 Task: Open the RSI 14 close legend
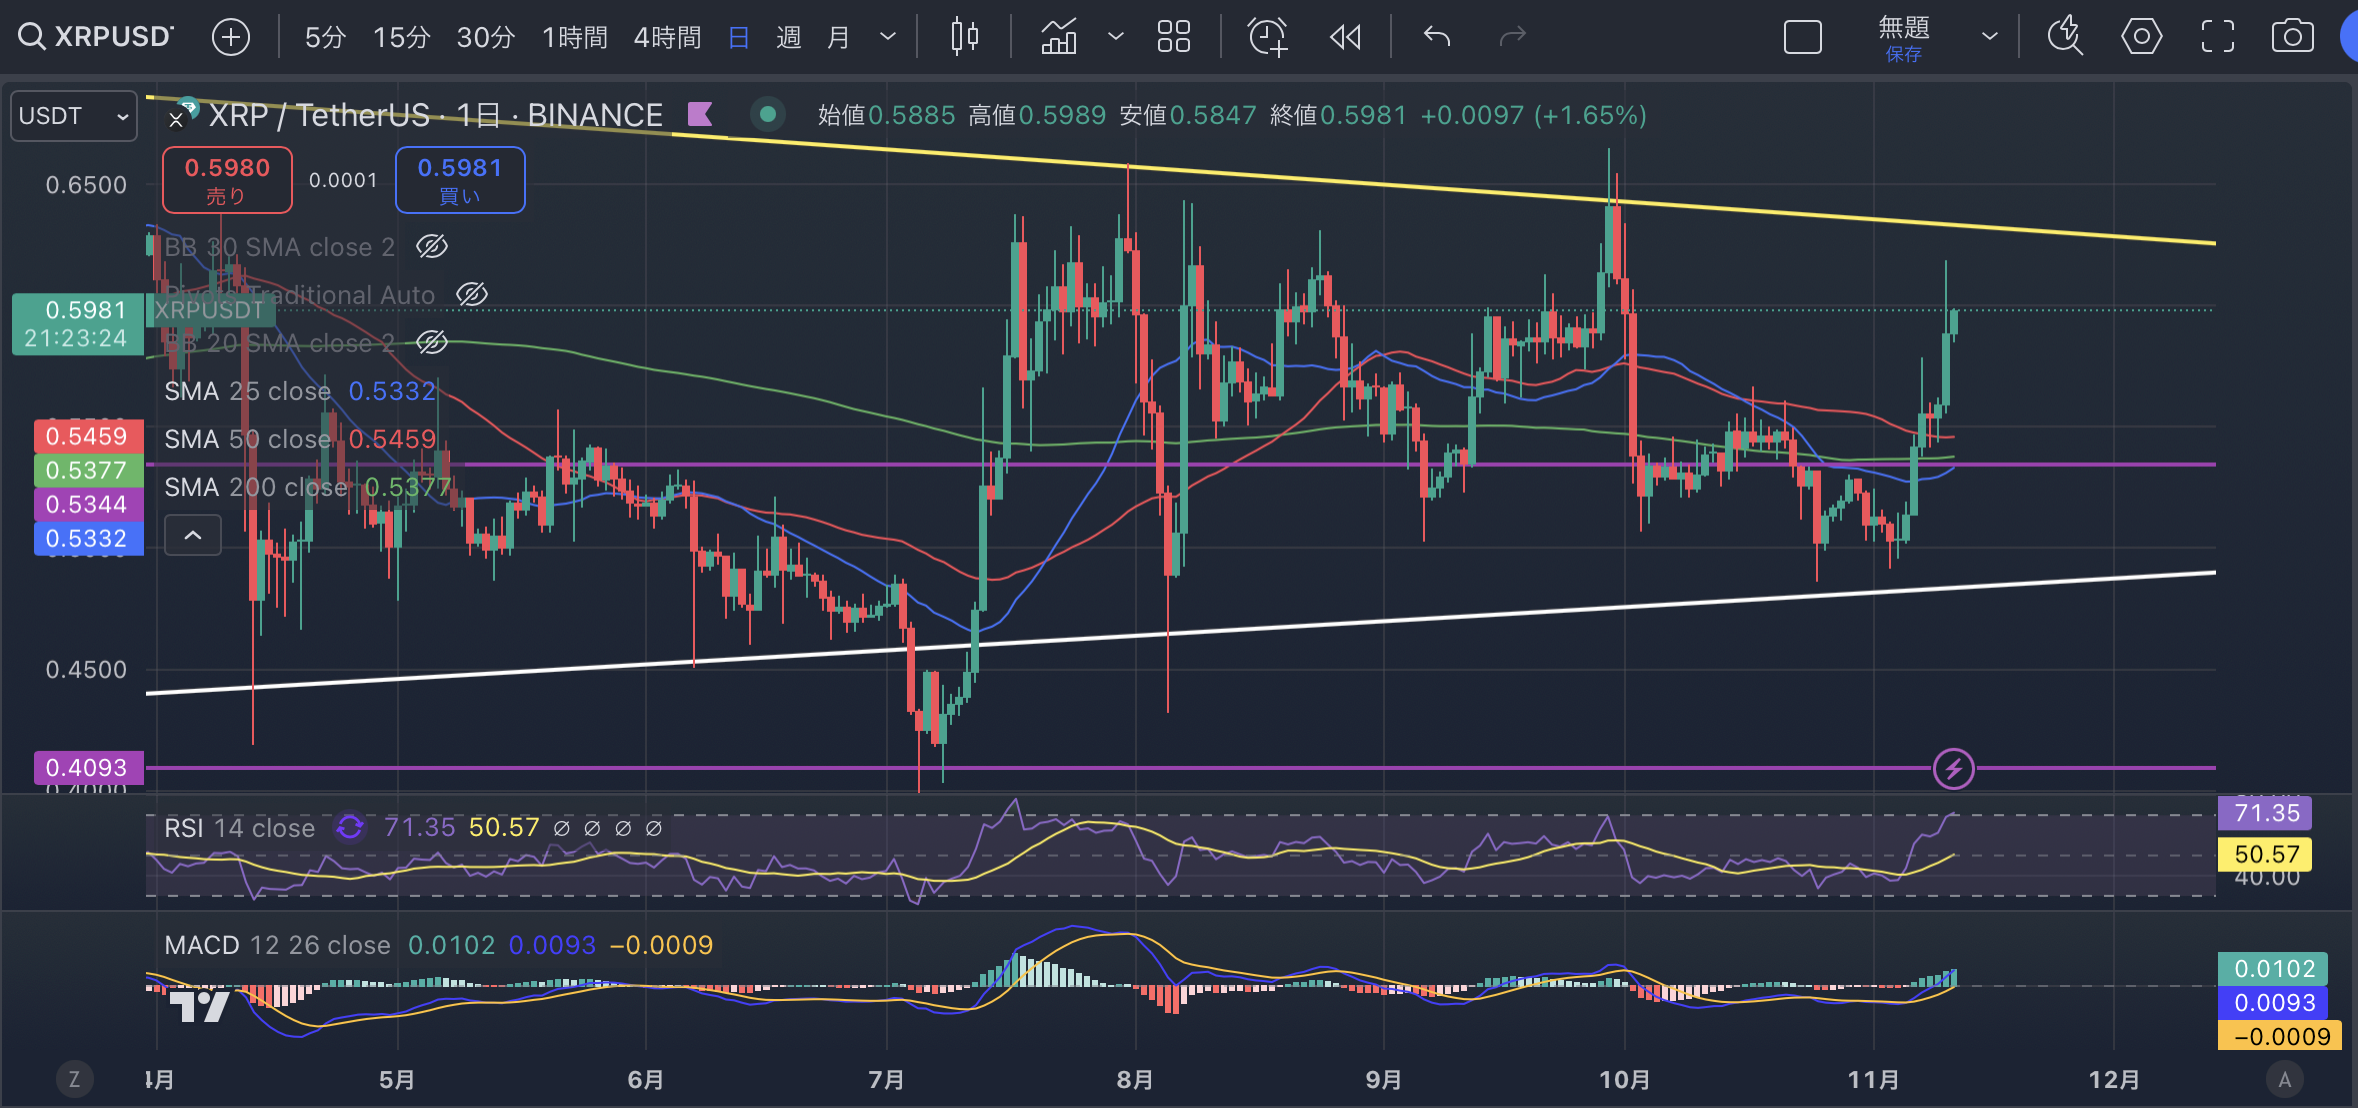239,828
